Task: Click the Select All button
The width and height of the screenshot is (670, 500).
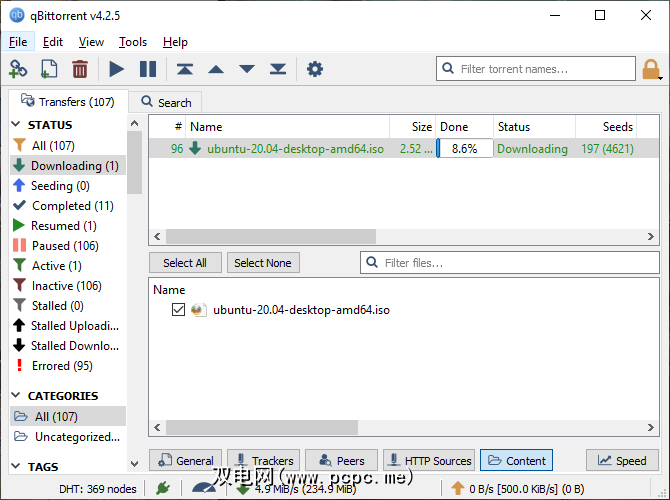Action: (x=185, y=263)
